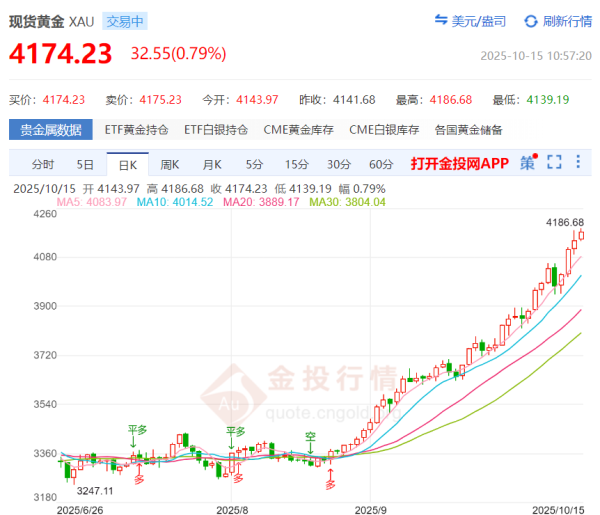The height and width of the screenshot is (515, 600).
Task: Open 各国黄金储备 link
Action: click(468, 130)
